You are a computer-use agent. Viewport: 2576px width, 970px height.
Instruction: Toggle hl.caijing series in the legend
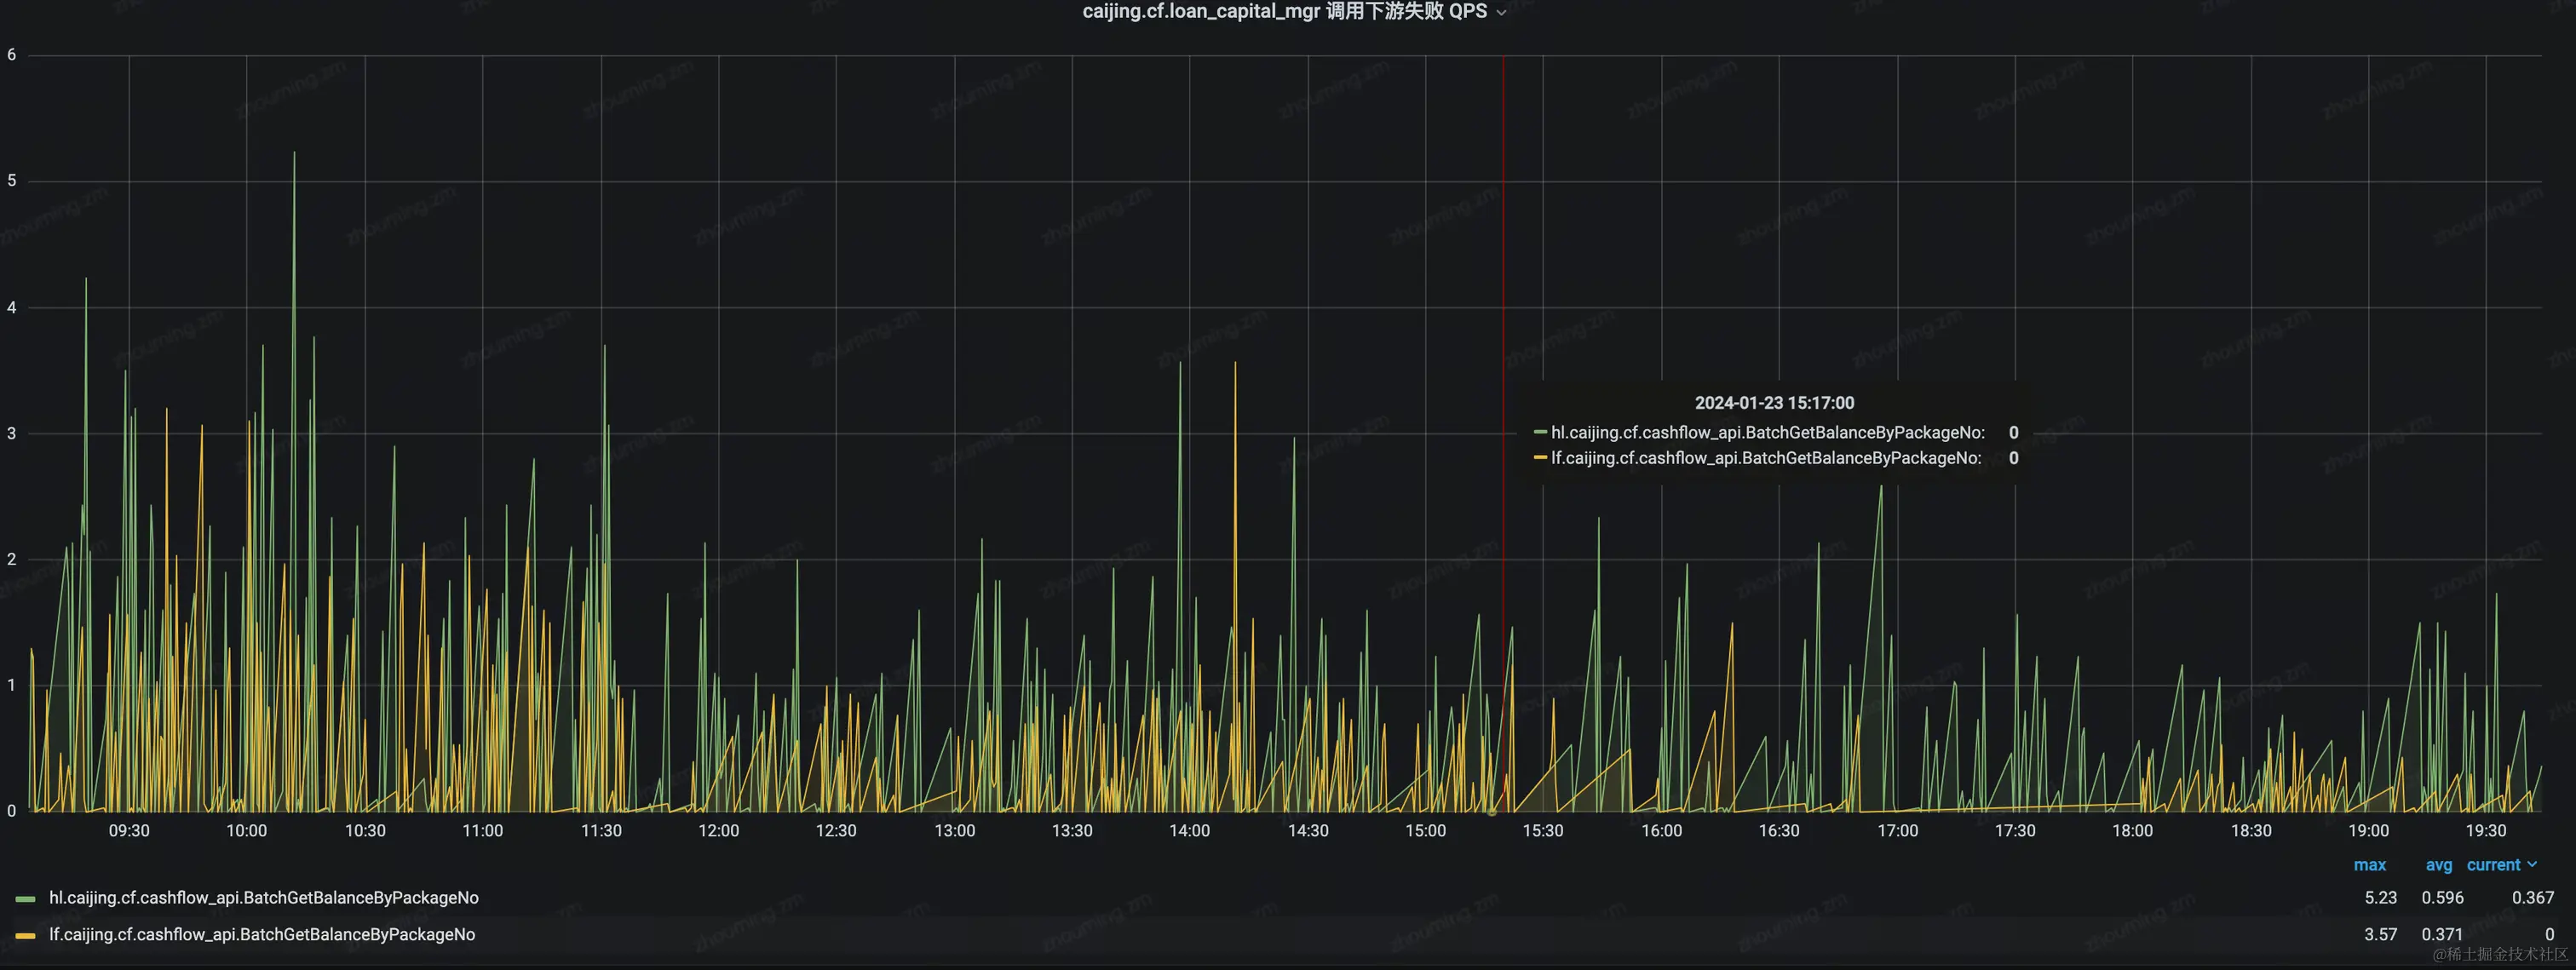coord(263,898)
